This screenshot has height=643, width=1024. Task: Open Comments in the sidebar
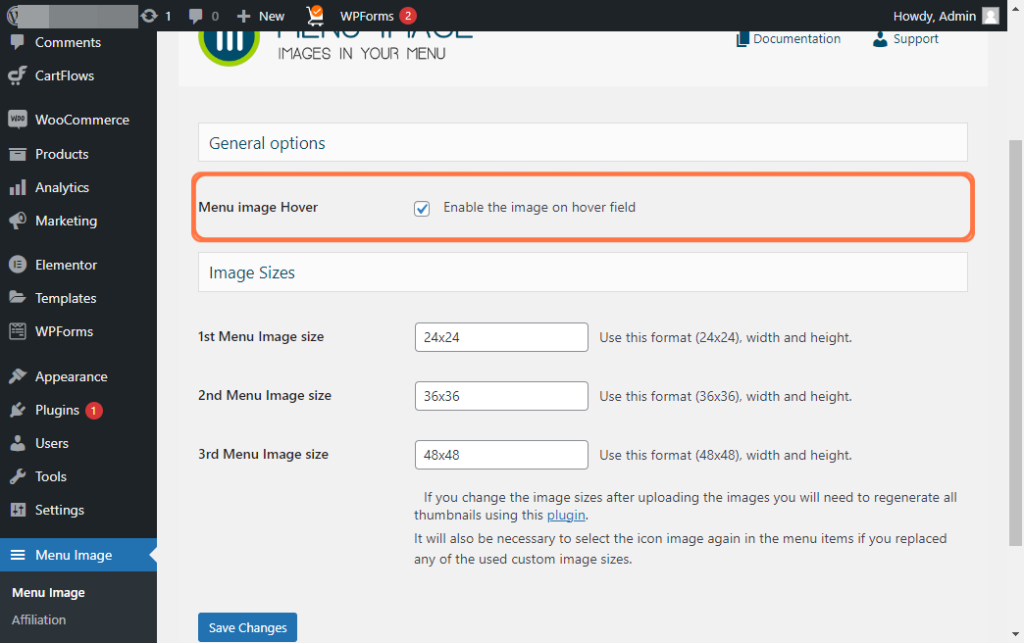(68, 42)
